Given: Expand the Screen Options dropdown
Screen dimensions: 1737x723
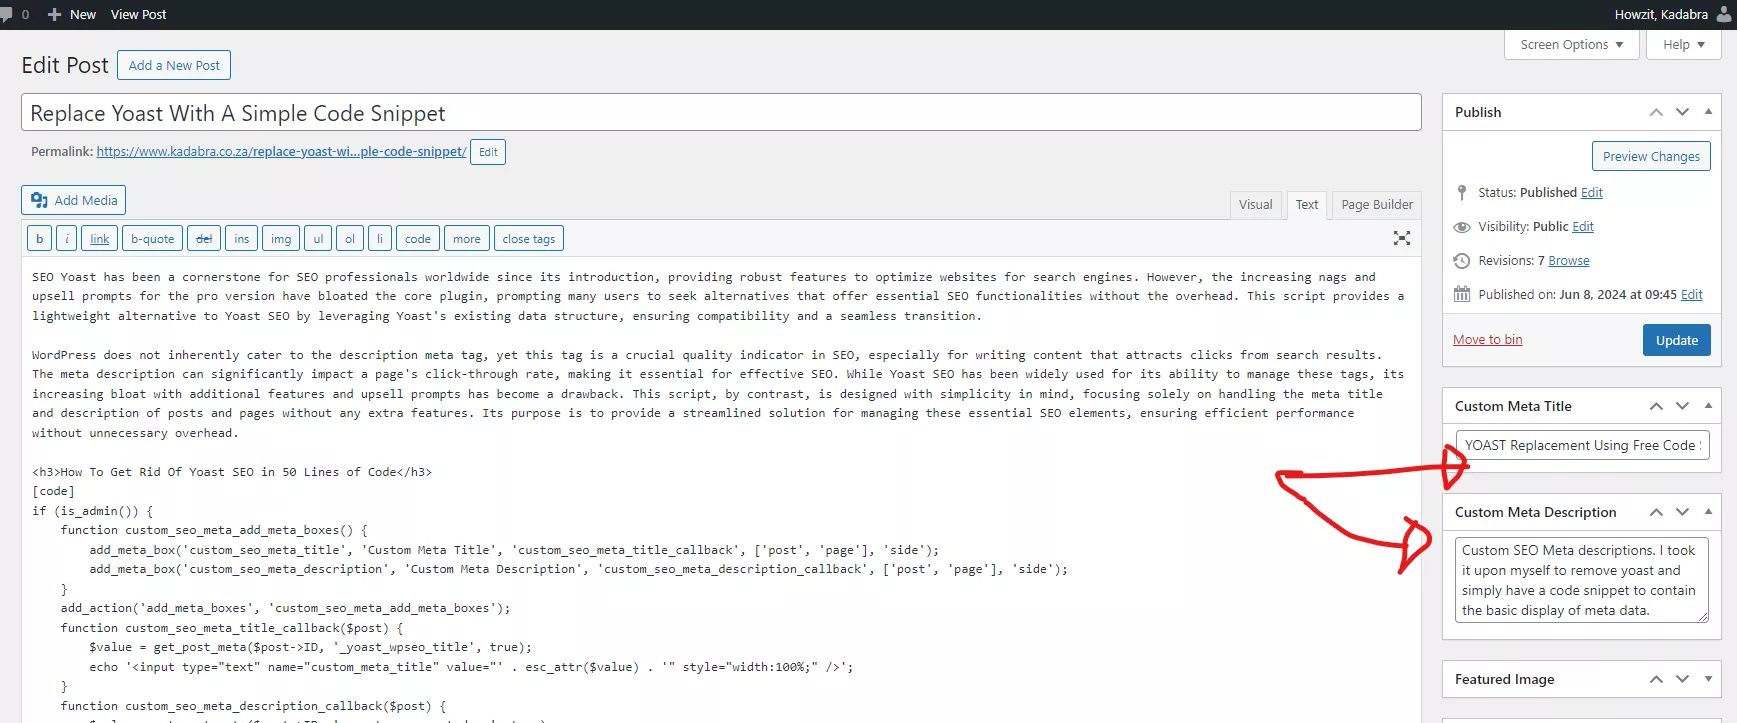Looking at the screenshot, I should coord(1572,45).
